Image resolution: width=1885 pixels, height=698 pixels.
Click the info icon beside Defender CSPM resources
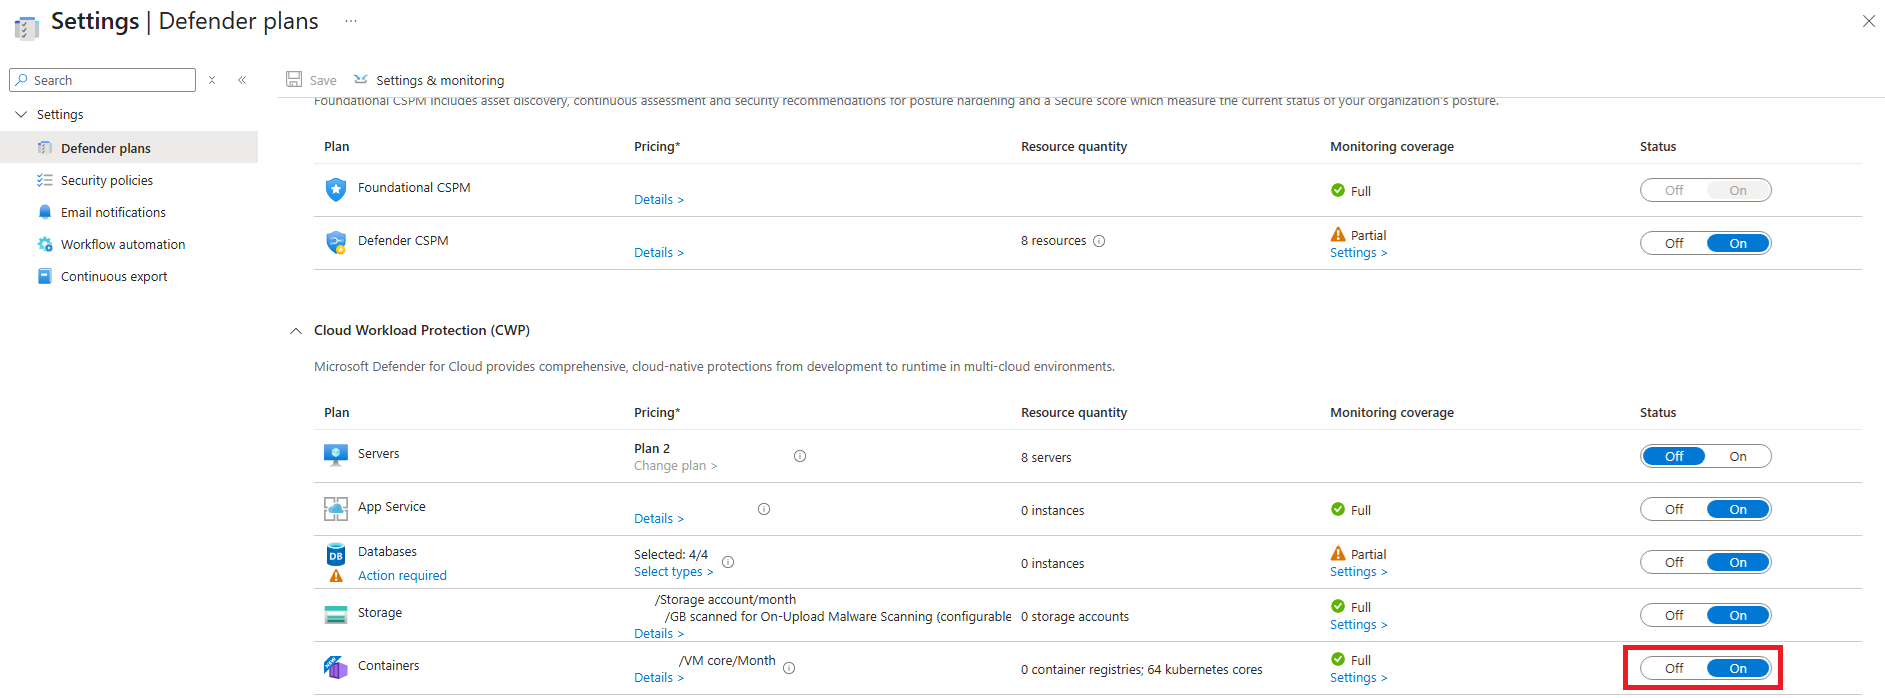pyautogui.click(x=1099, y=241)
